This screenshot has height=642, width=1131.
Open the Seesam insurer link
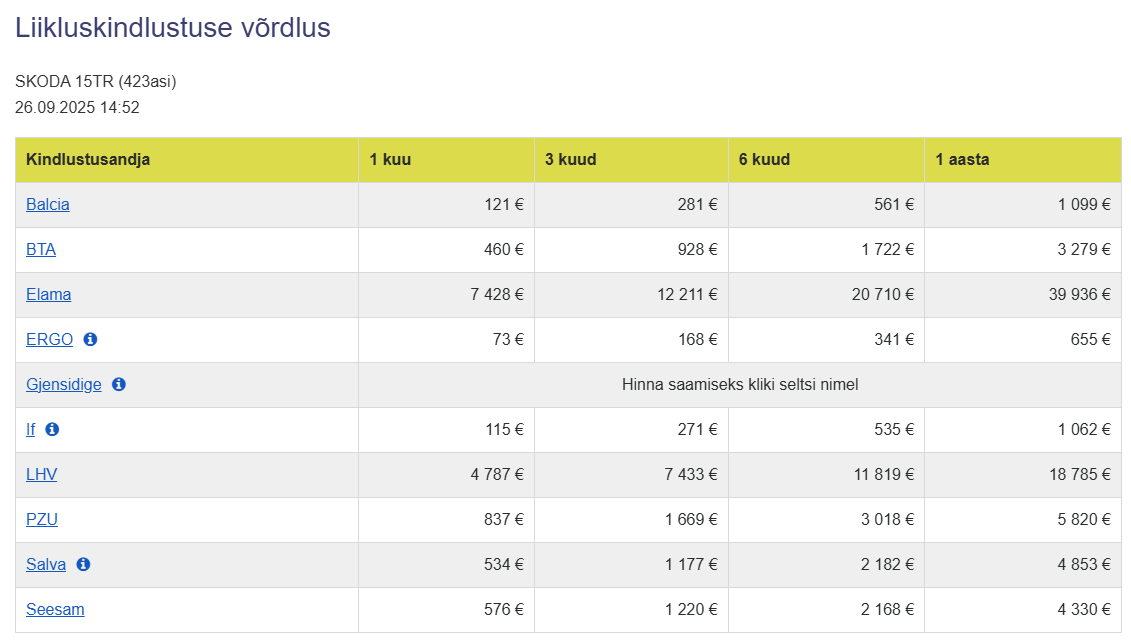(x=55, y=610)
